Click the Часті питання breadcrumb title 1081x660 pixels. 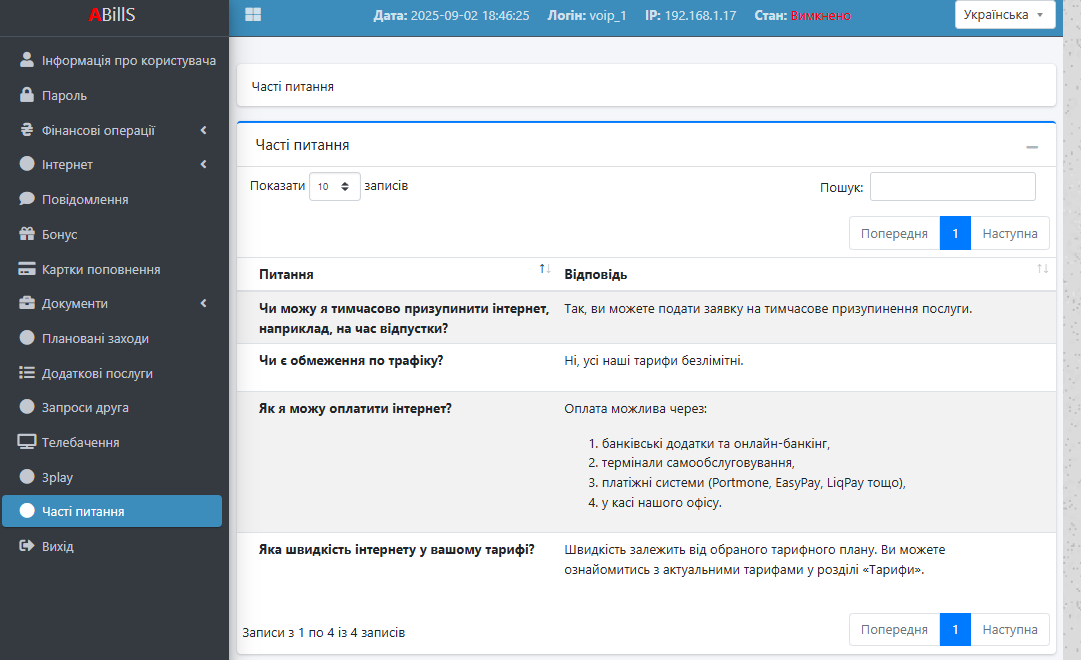292,86
